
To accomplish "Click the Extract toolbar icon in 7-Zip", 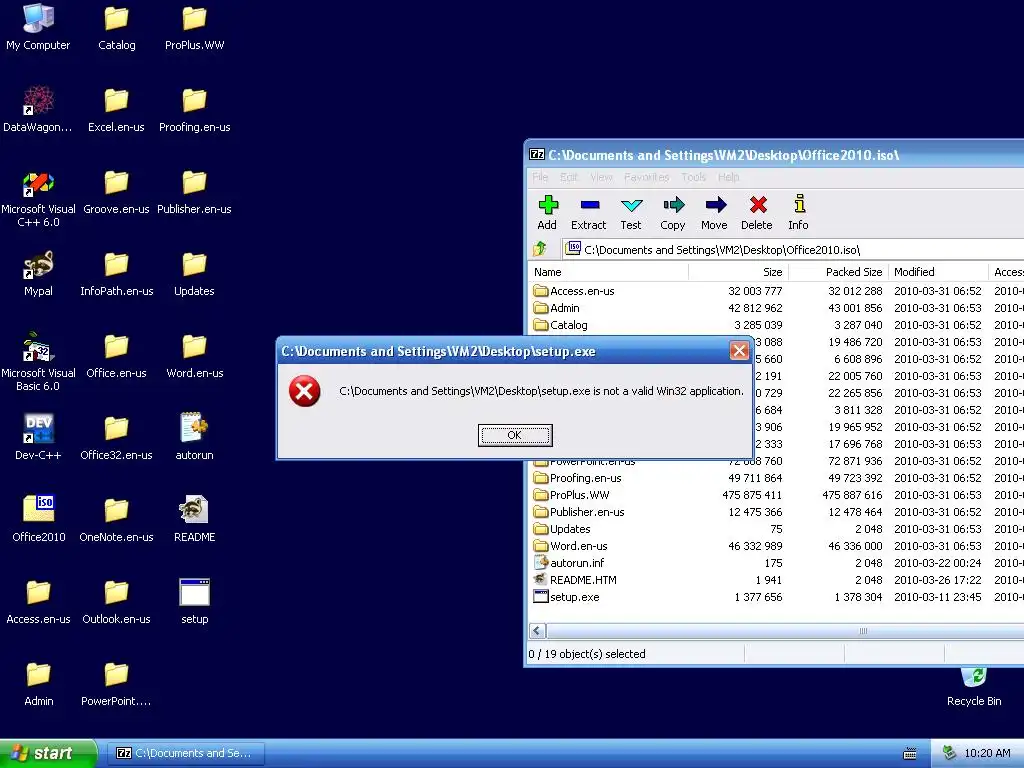I will click(588, 213).
